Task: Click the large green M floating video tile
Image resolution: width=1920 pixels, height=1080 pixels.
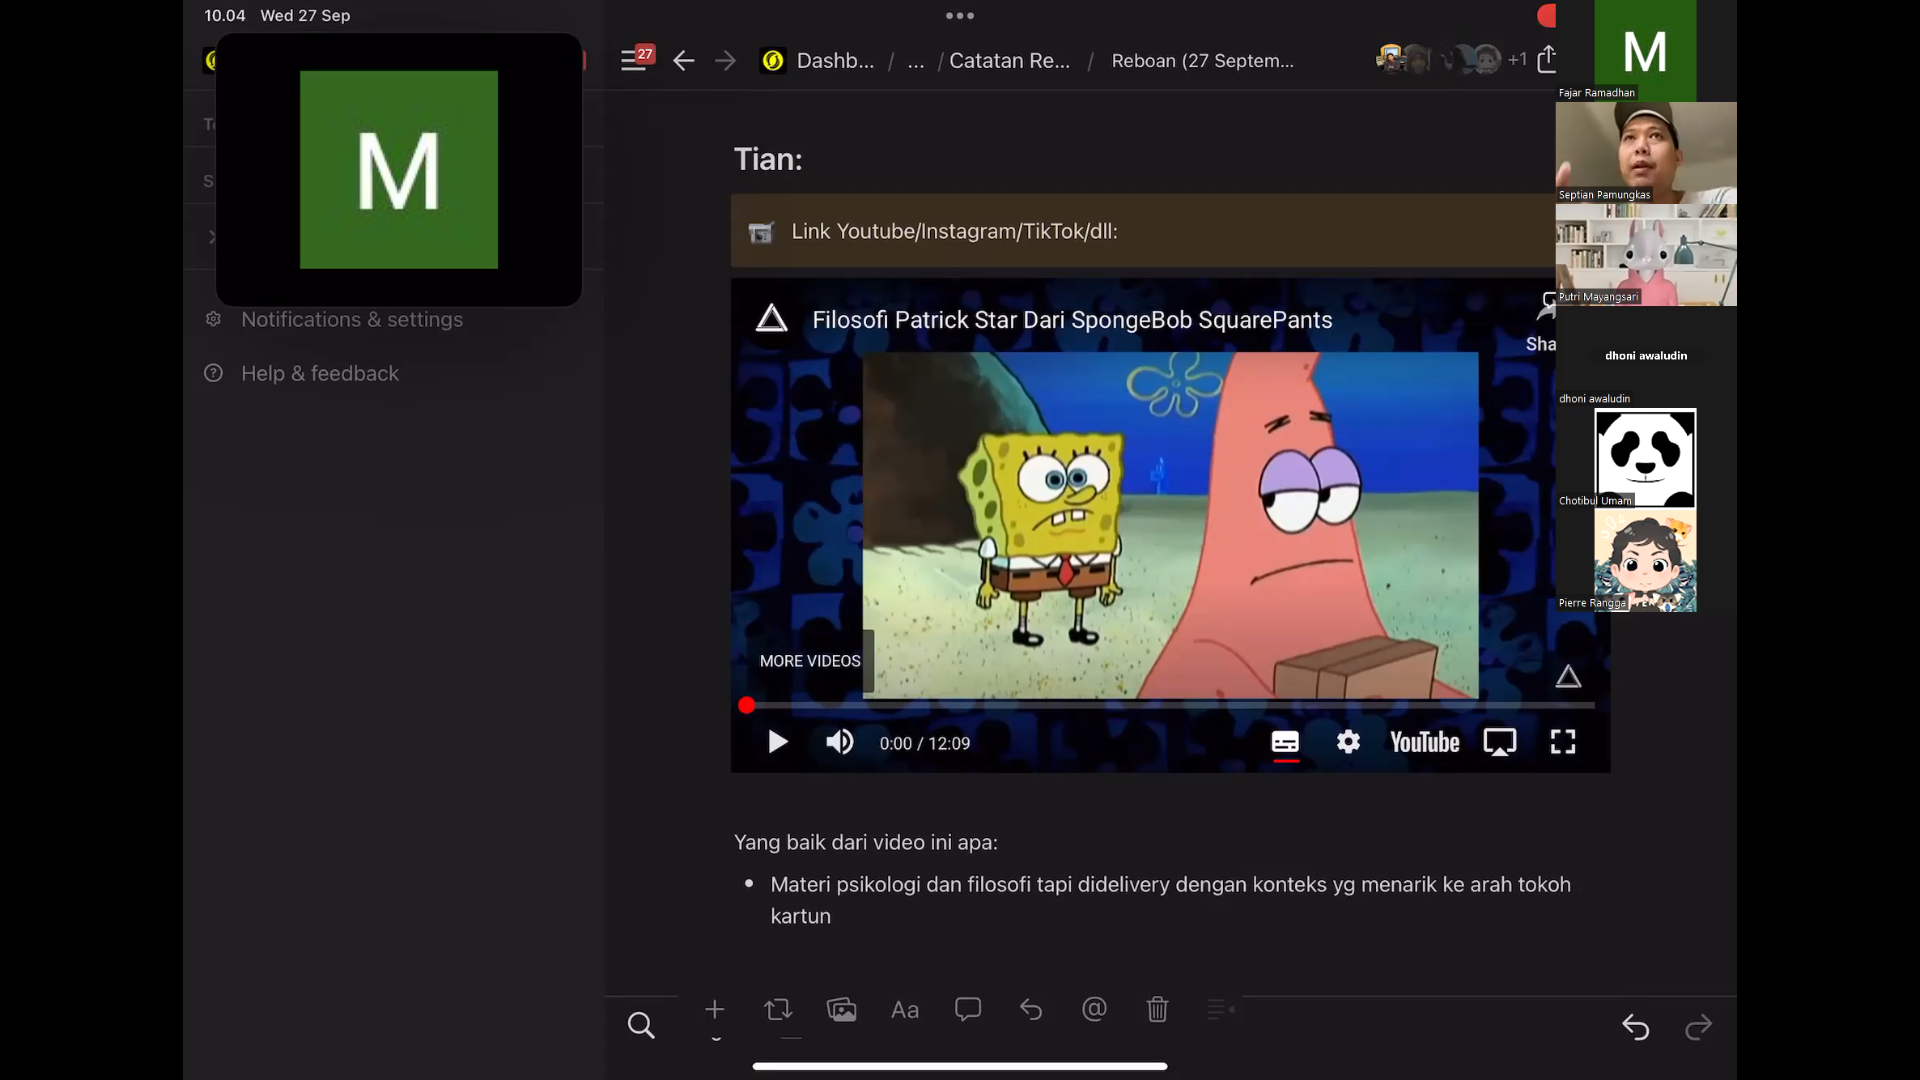Action: click(399, 169)
